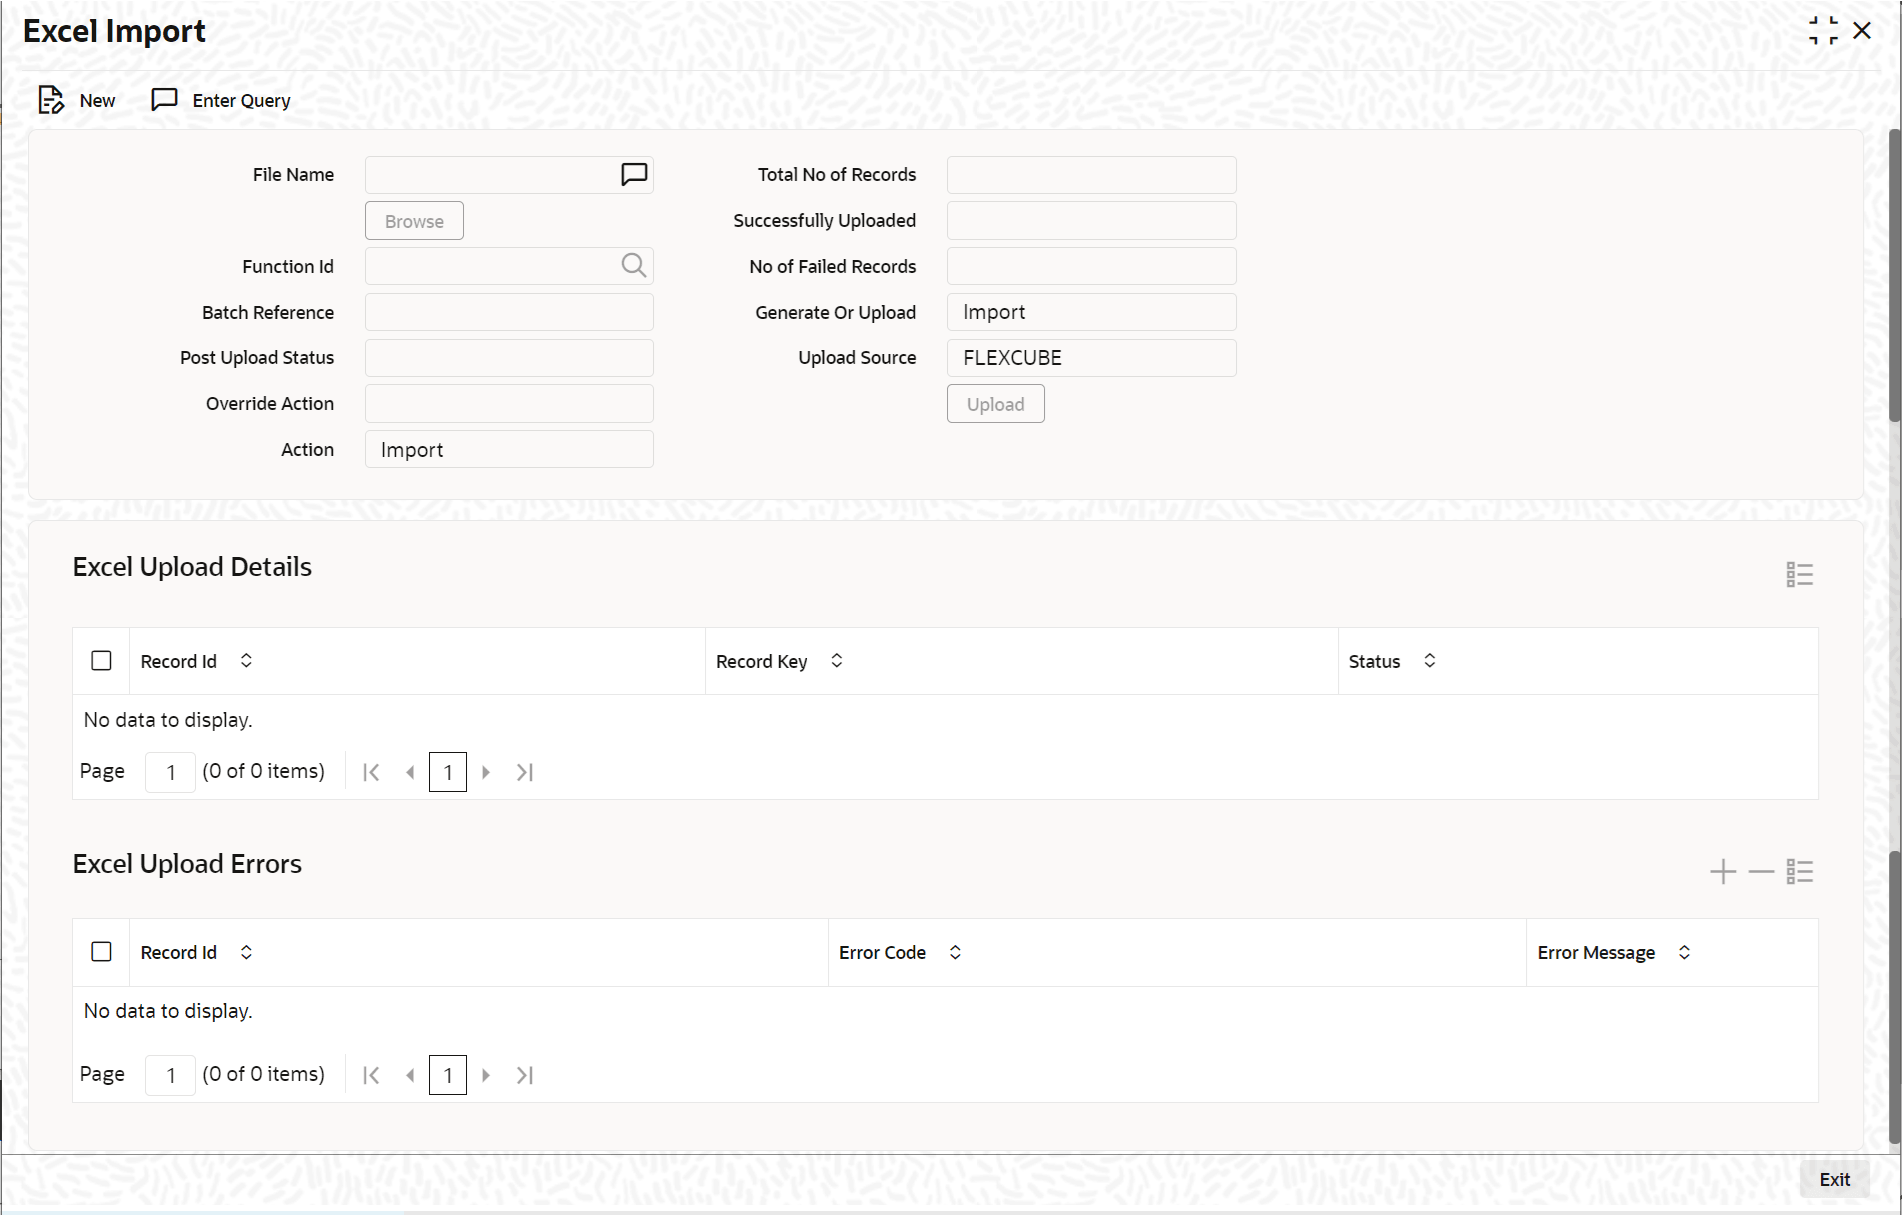Remove a row from Excel Upload Errors
This screenshot has height=1215, width=1903.
pos(1760,871)
